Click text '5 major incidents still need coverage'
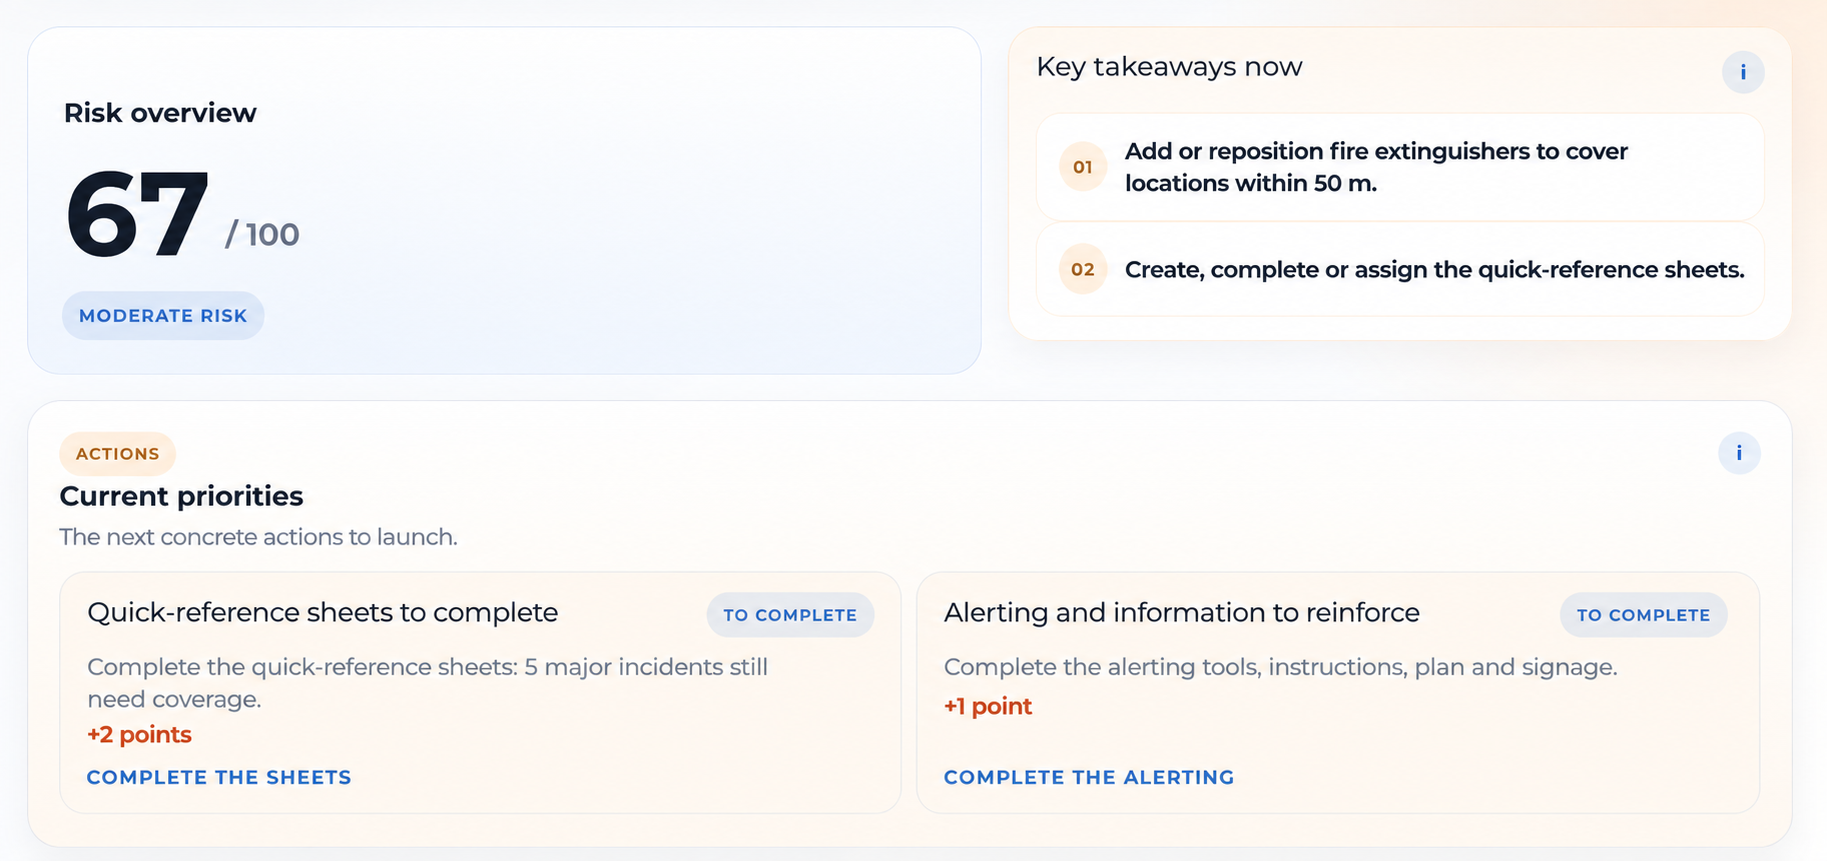Screen dimensions: 1827x861 [x=428, y=683]
